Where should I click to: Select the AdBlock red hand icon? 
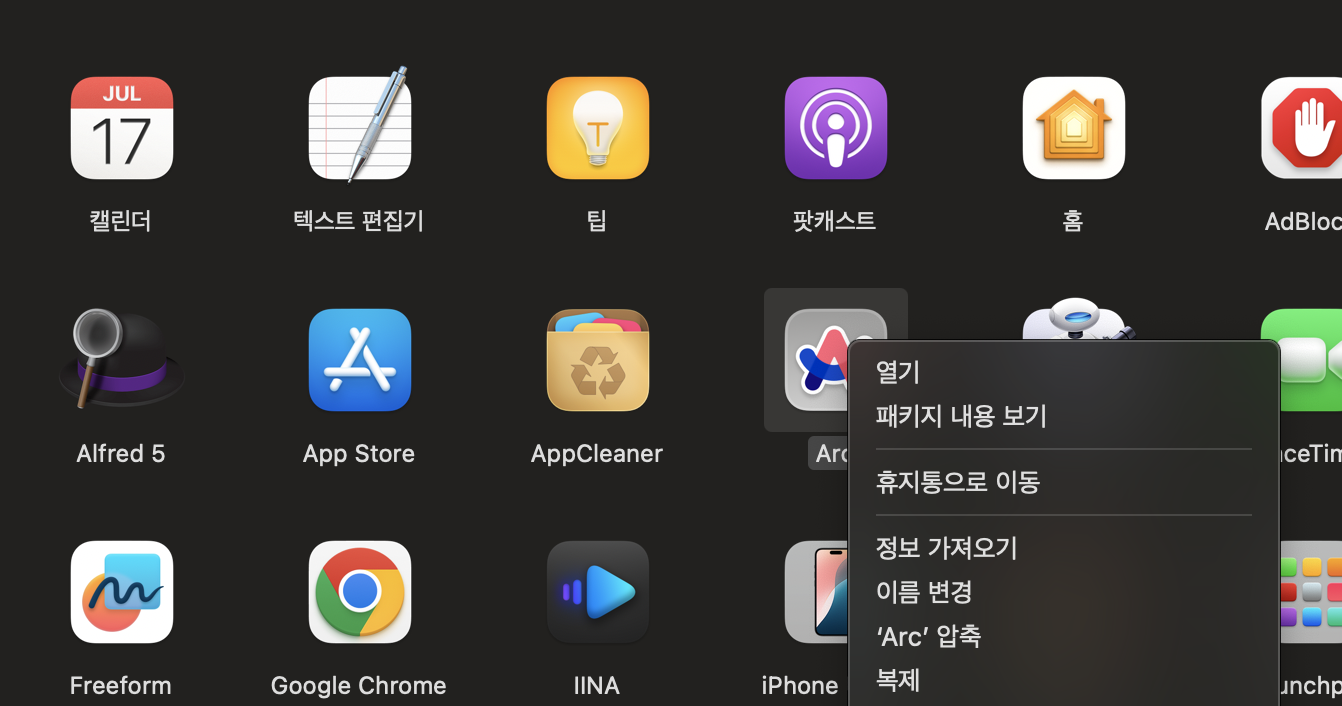pos(1301,128)
